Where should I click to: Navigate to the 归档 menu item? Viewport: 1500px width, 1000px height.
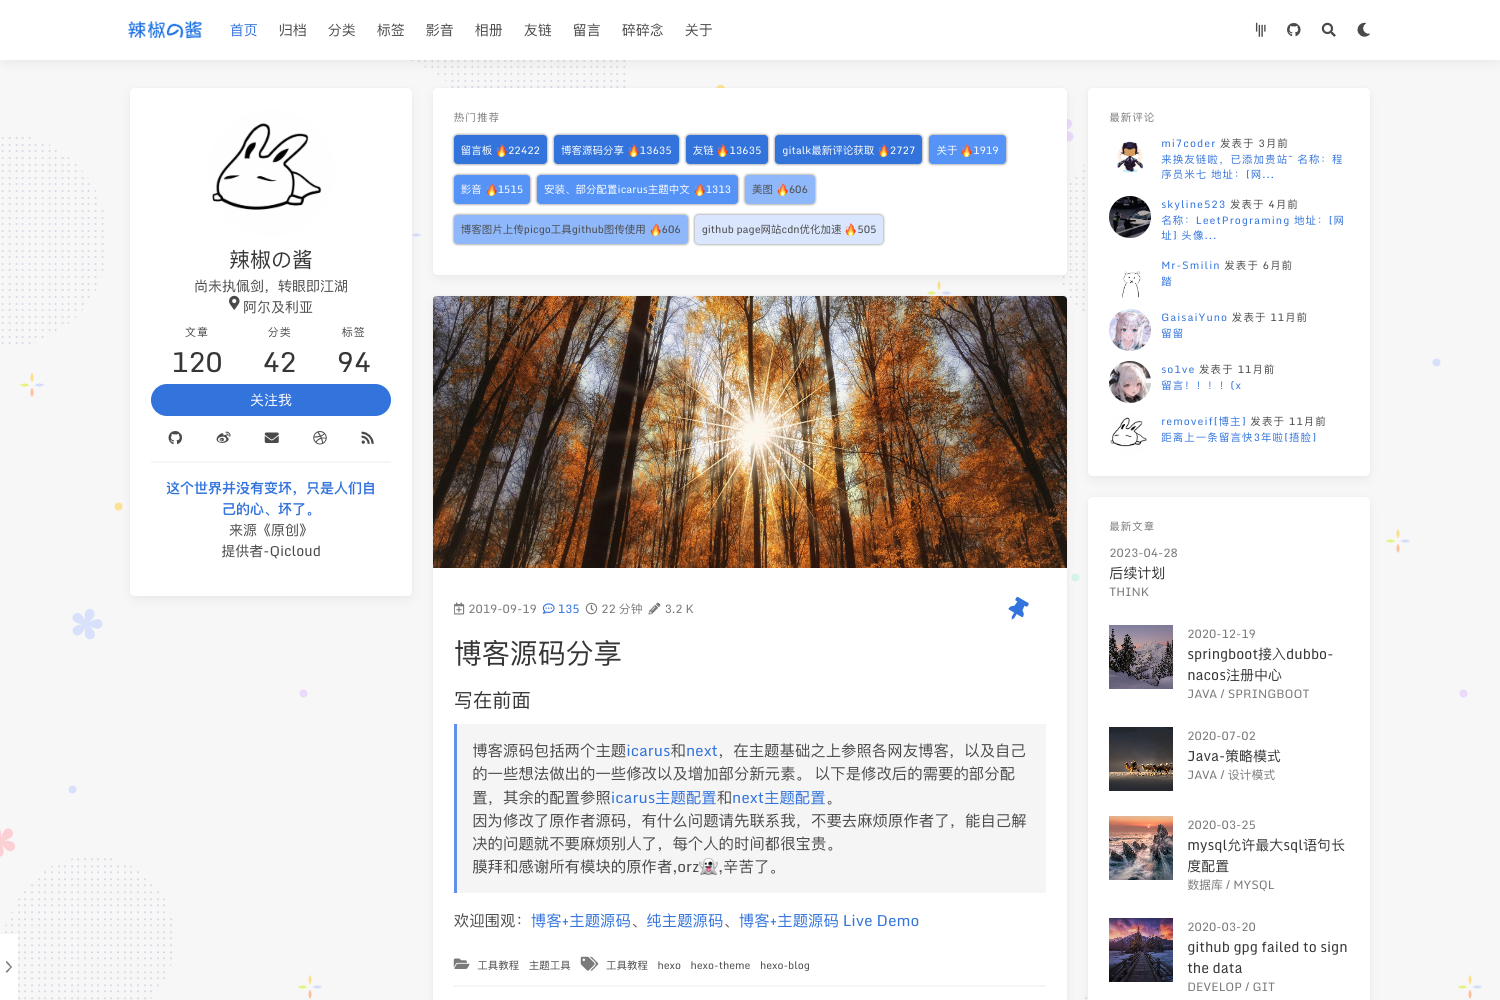click(x=292, y=29)
